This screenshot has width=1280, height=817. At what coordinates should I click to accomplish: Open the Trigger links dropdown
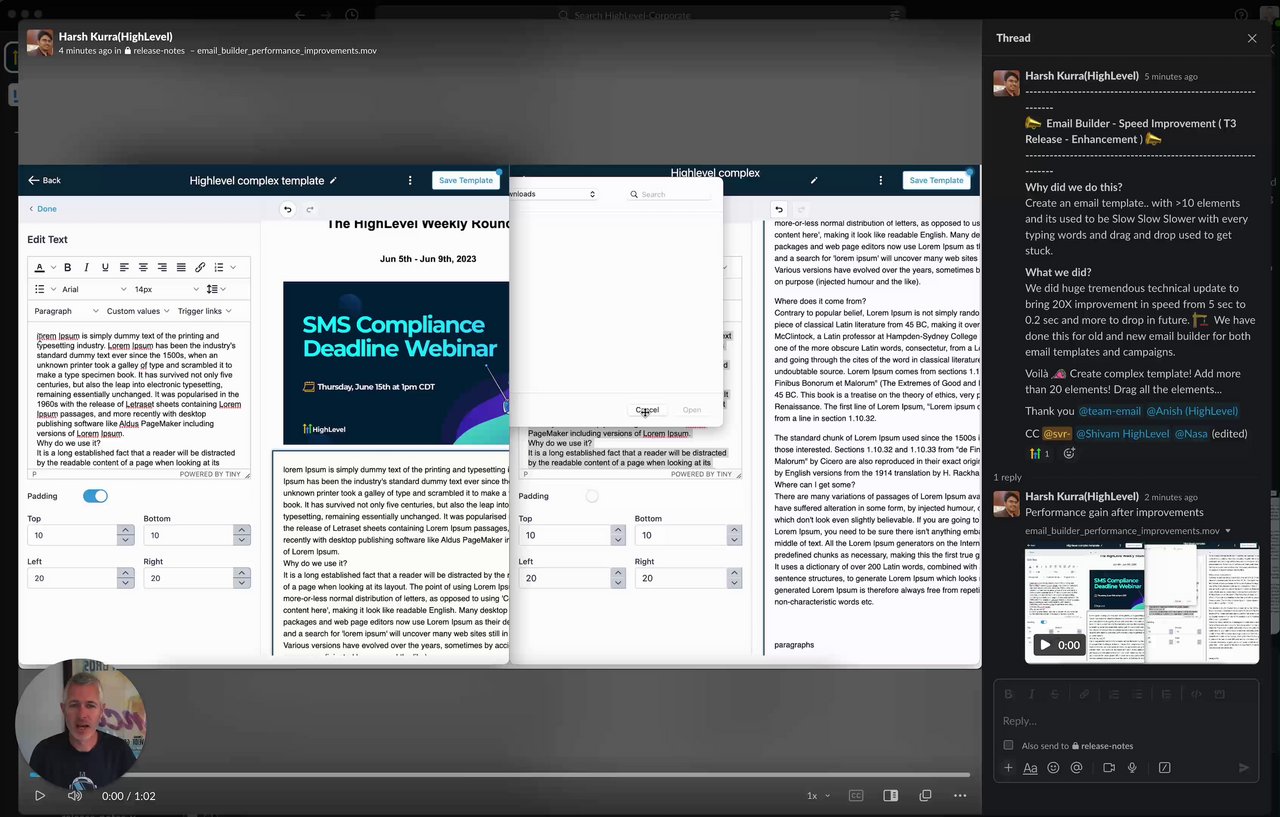coord(204,311)
